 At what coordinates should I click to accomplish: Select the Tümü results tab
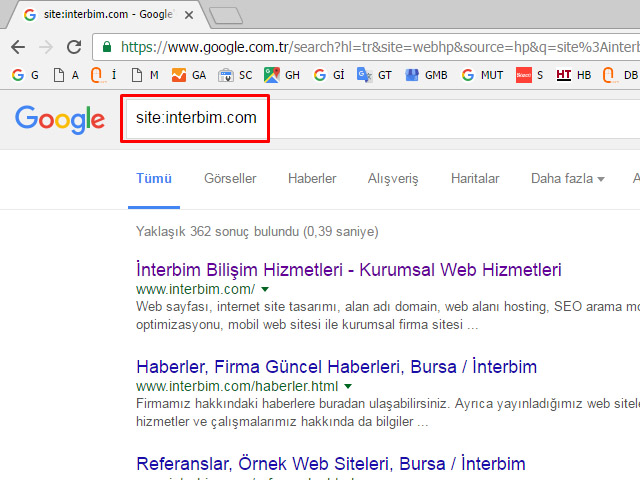click(154, 179)
